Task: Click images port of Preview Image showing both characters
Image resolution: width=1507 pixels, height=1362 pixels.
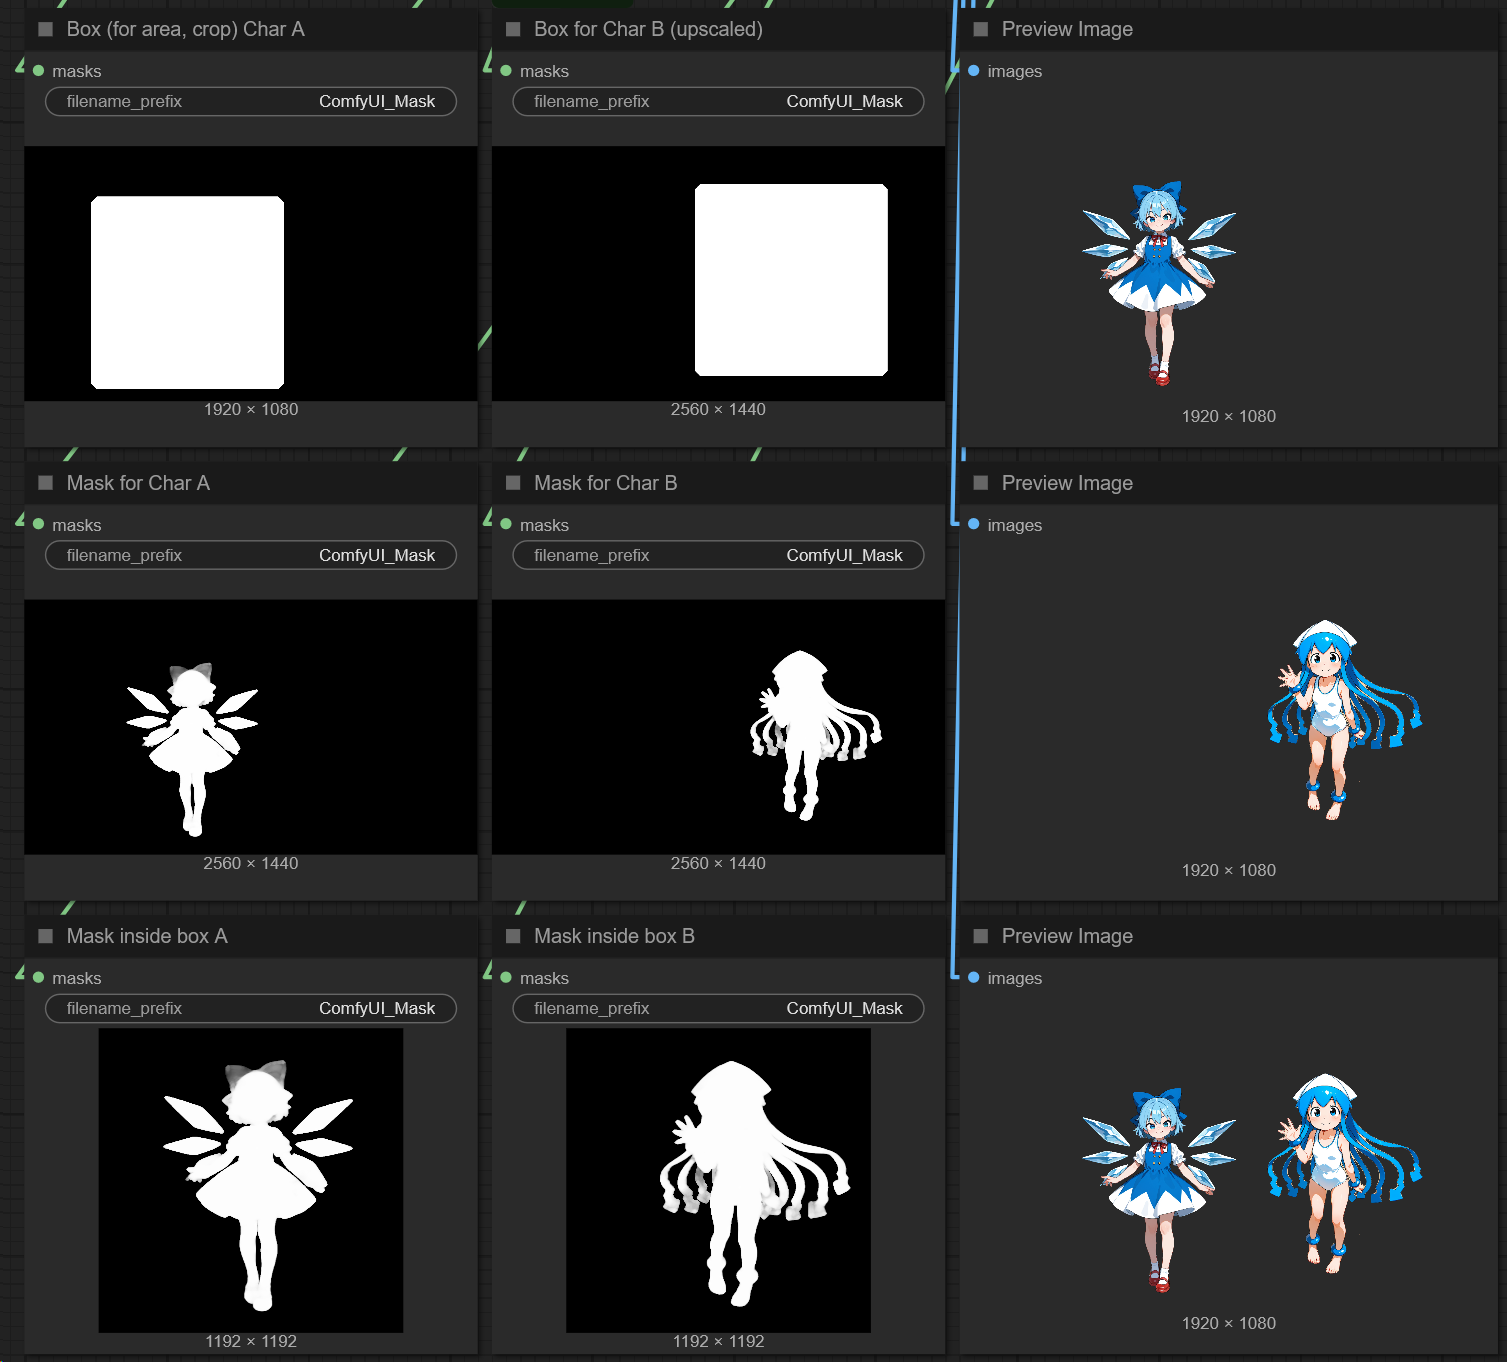Action: [x=974, y=977]
